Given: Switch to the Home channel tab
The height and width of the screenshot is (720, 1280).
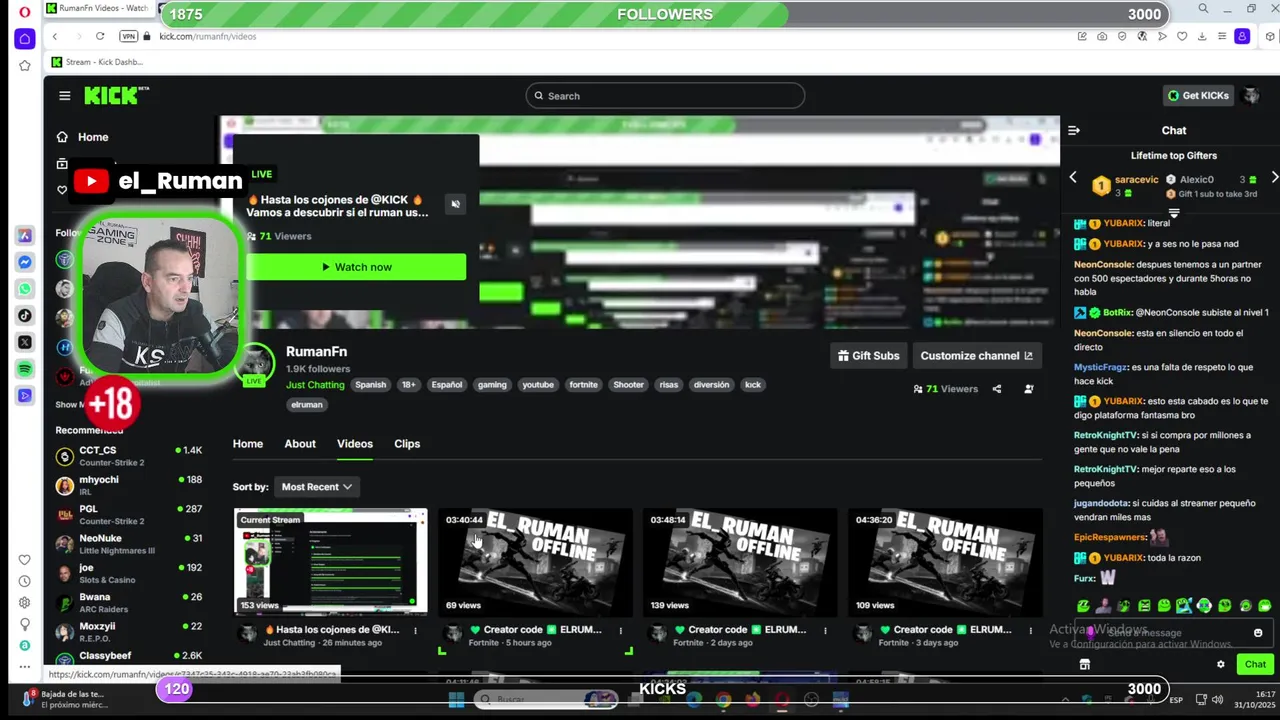Looking at the screenshot, I should pyautogui.click(x=248, y=444).
